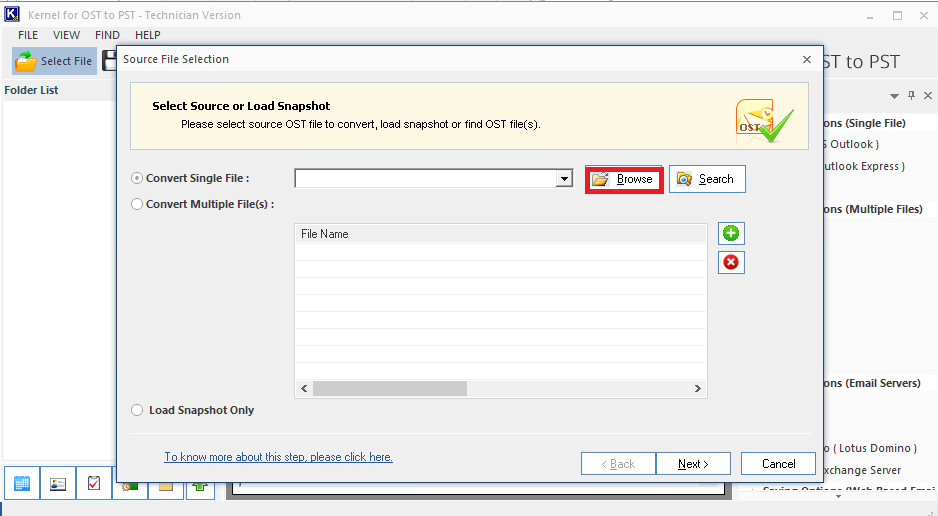Close the right pane with its X

pos(928,96)
